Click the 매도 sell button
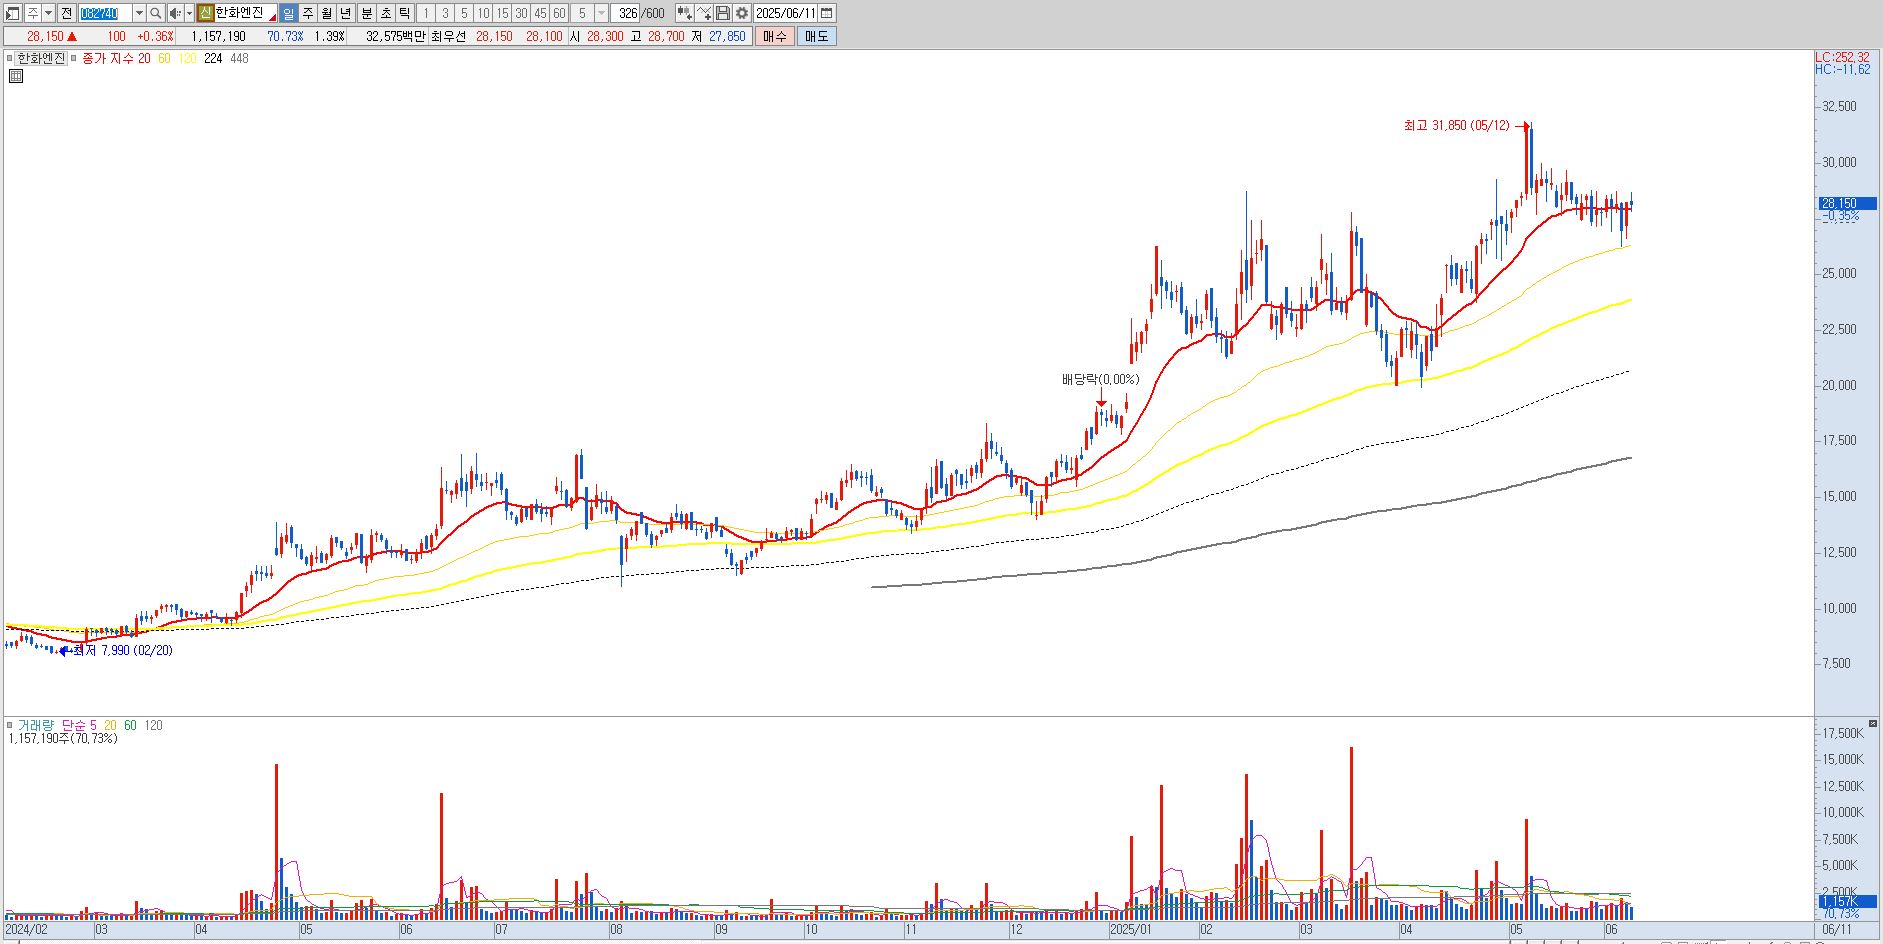This screenshot has width=1883, height=944. [x=816, y=36]
